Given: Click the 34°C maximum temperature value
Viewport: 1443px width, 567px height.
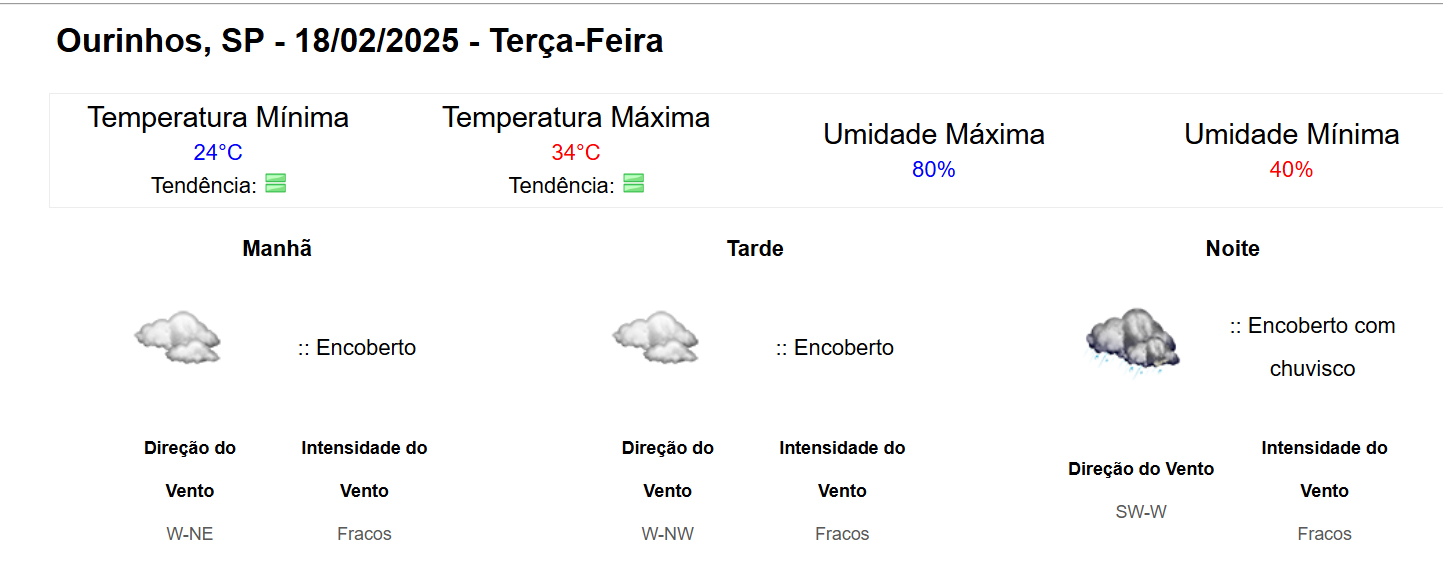Looking at the screenshot, I should (576, 153).
